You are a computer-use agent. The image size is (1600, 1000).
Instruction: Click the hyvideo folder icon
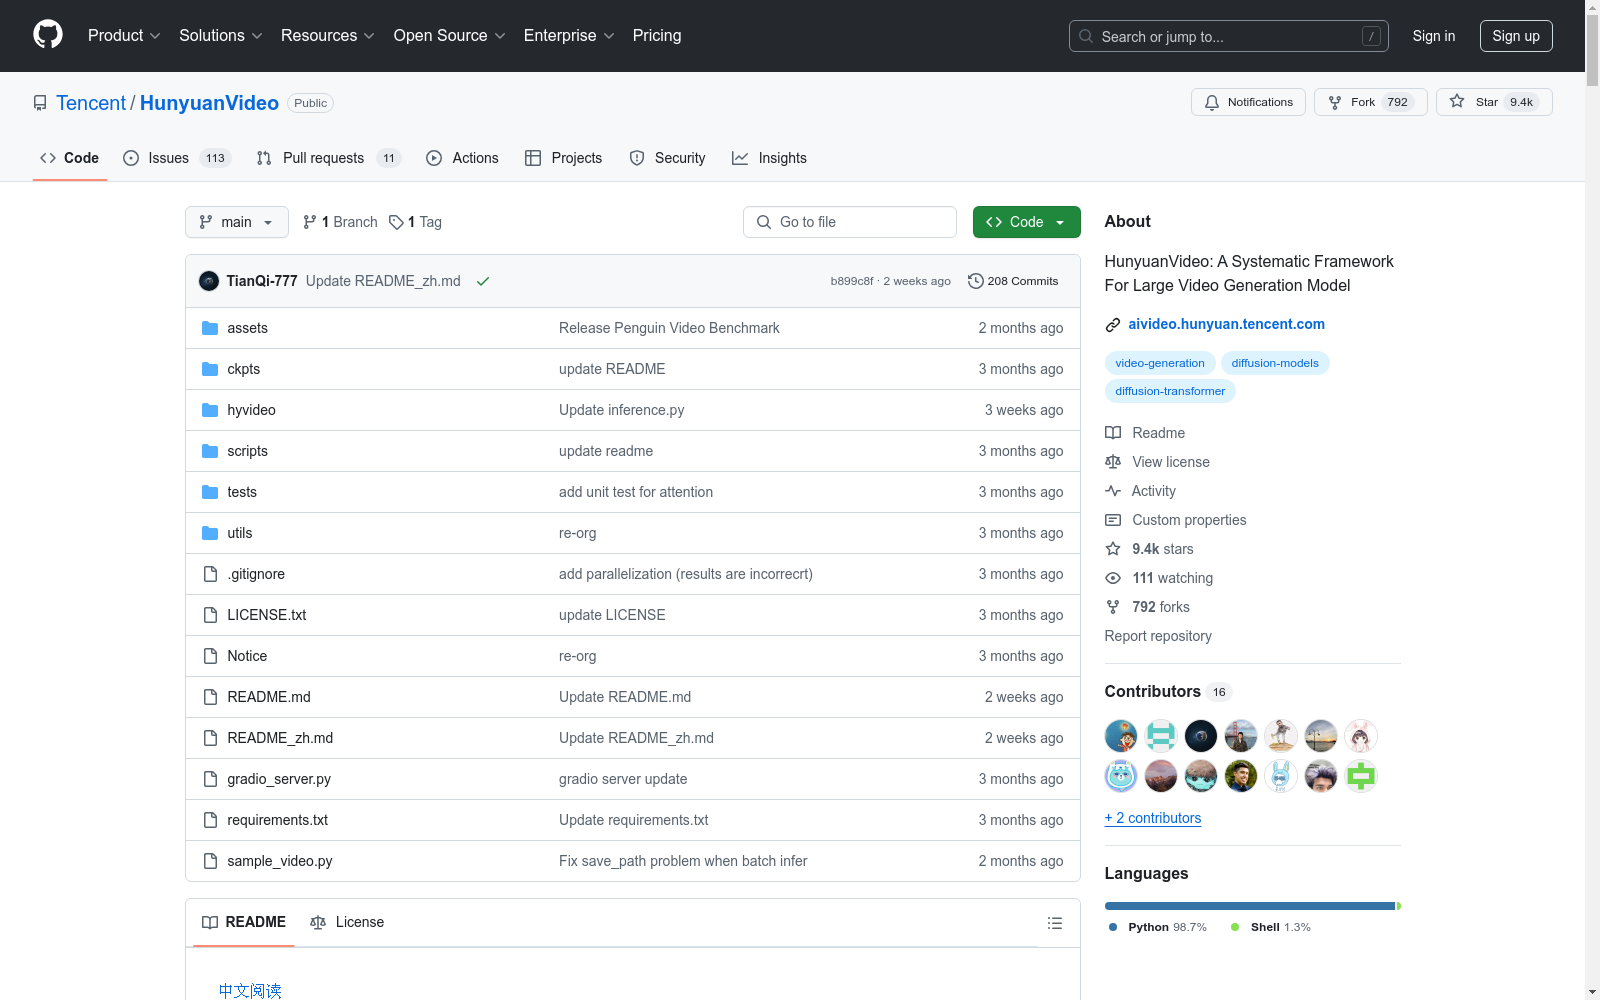click(x=210, y=410)
